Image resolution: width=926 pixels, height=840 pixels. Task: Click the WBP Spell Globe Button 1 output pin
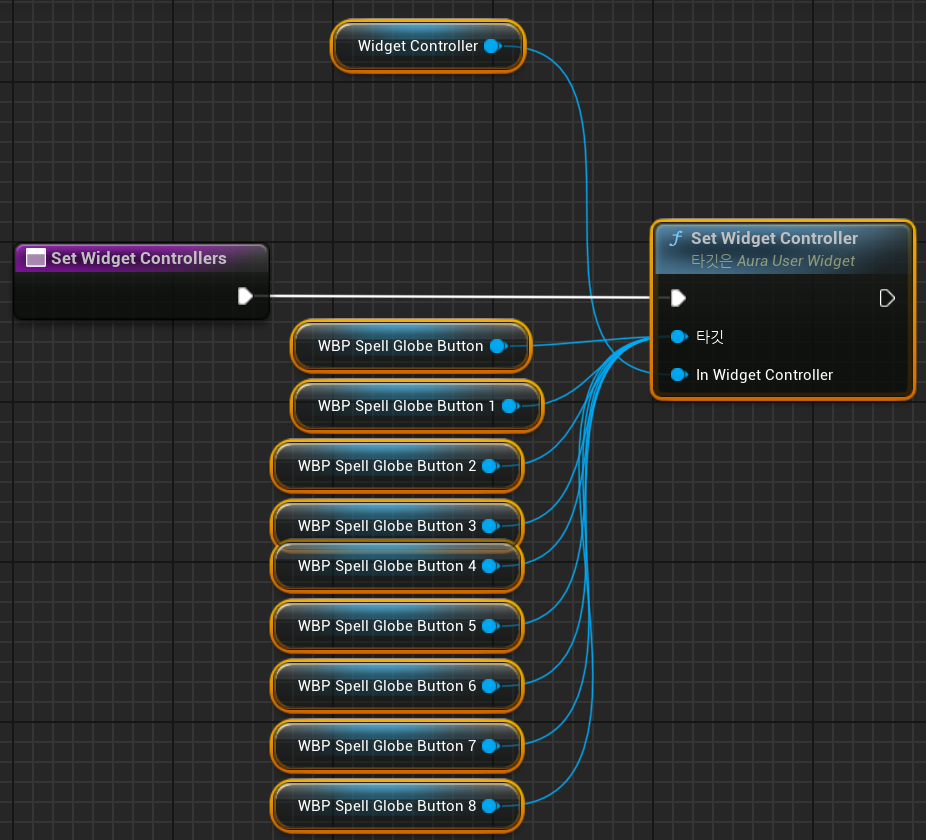(511, 406)
